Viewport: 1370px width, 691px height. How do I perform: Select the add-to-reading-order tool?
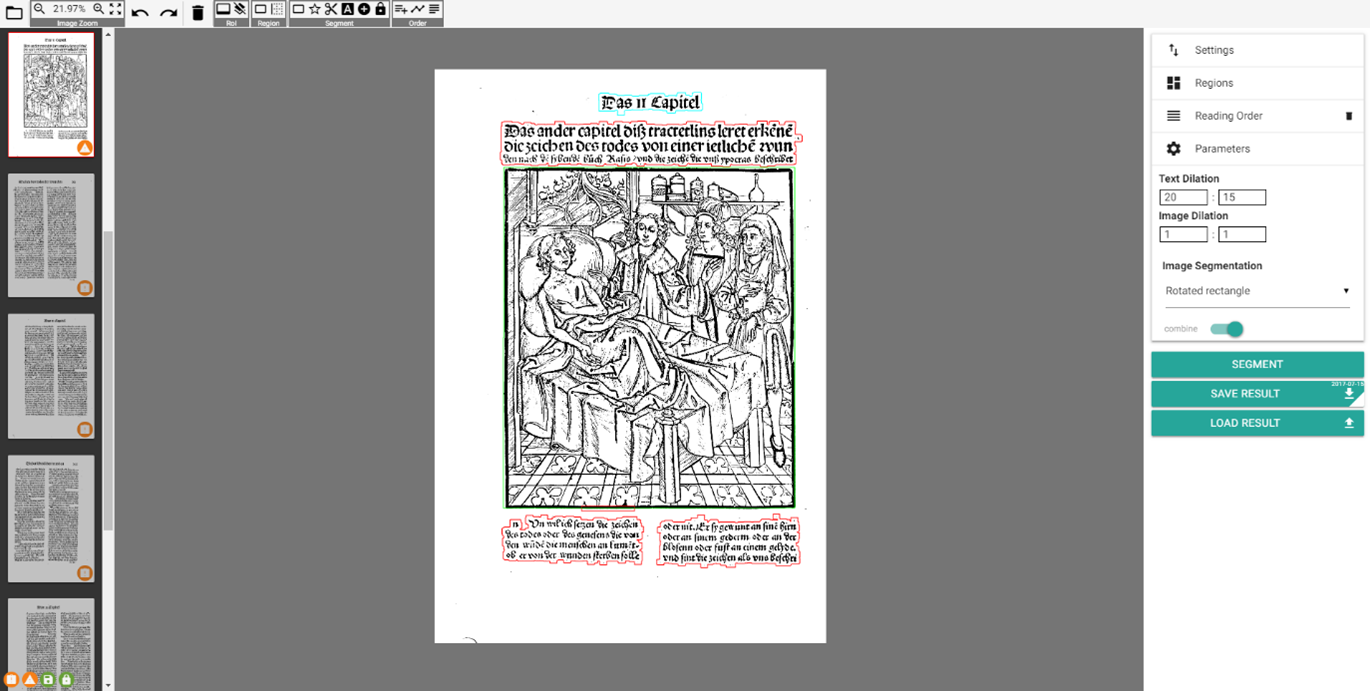401,9
